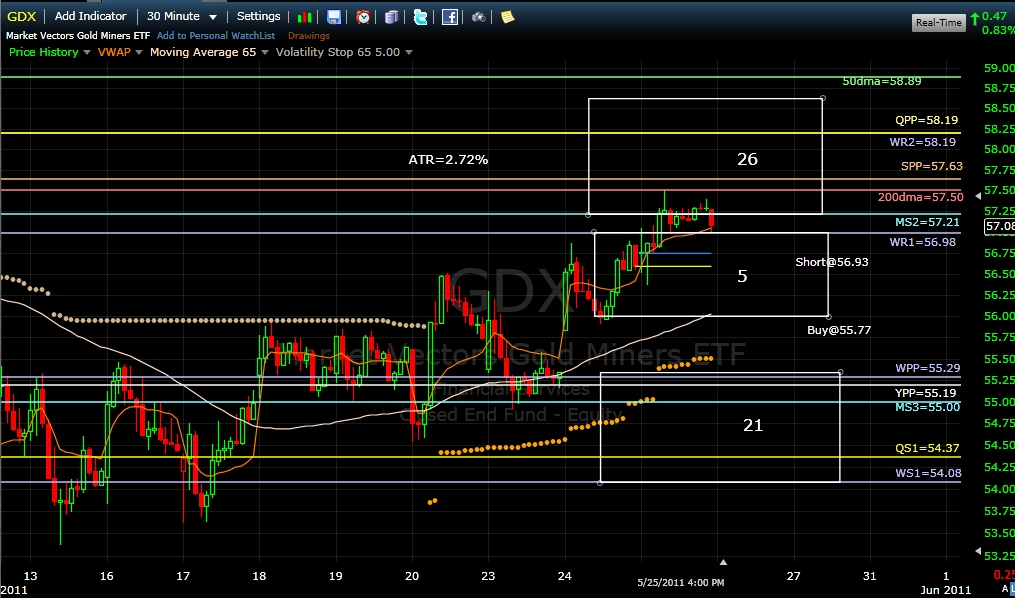The width and height of the screenshot is (1015, 598).
Task: Click the current price tag 57.08
Action: pyautogui.click(x=999, y=226)
